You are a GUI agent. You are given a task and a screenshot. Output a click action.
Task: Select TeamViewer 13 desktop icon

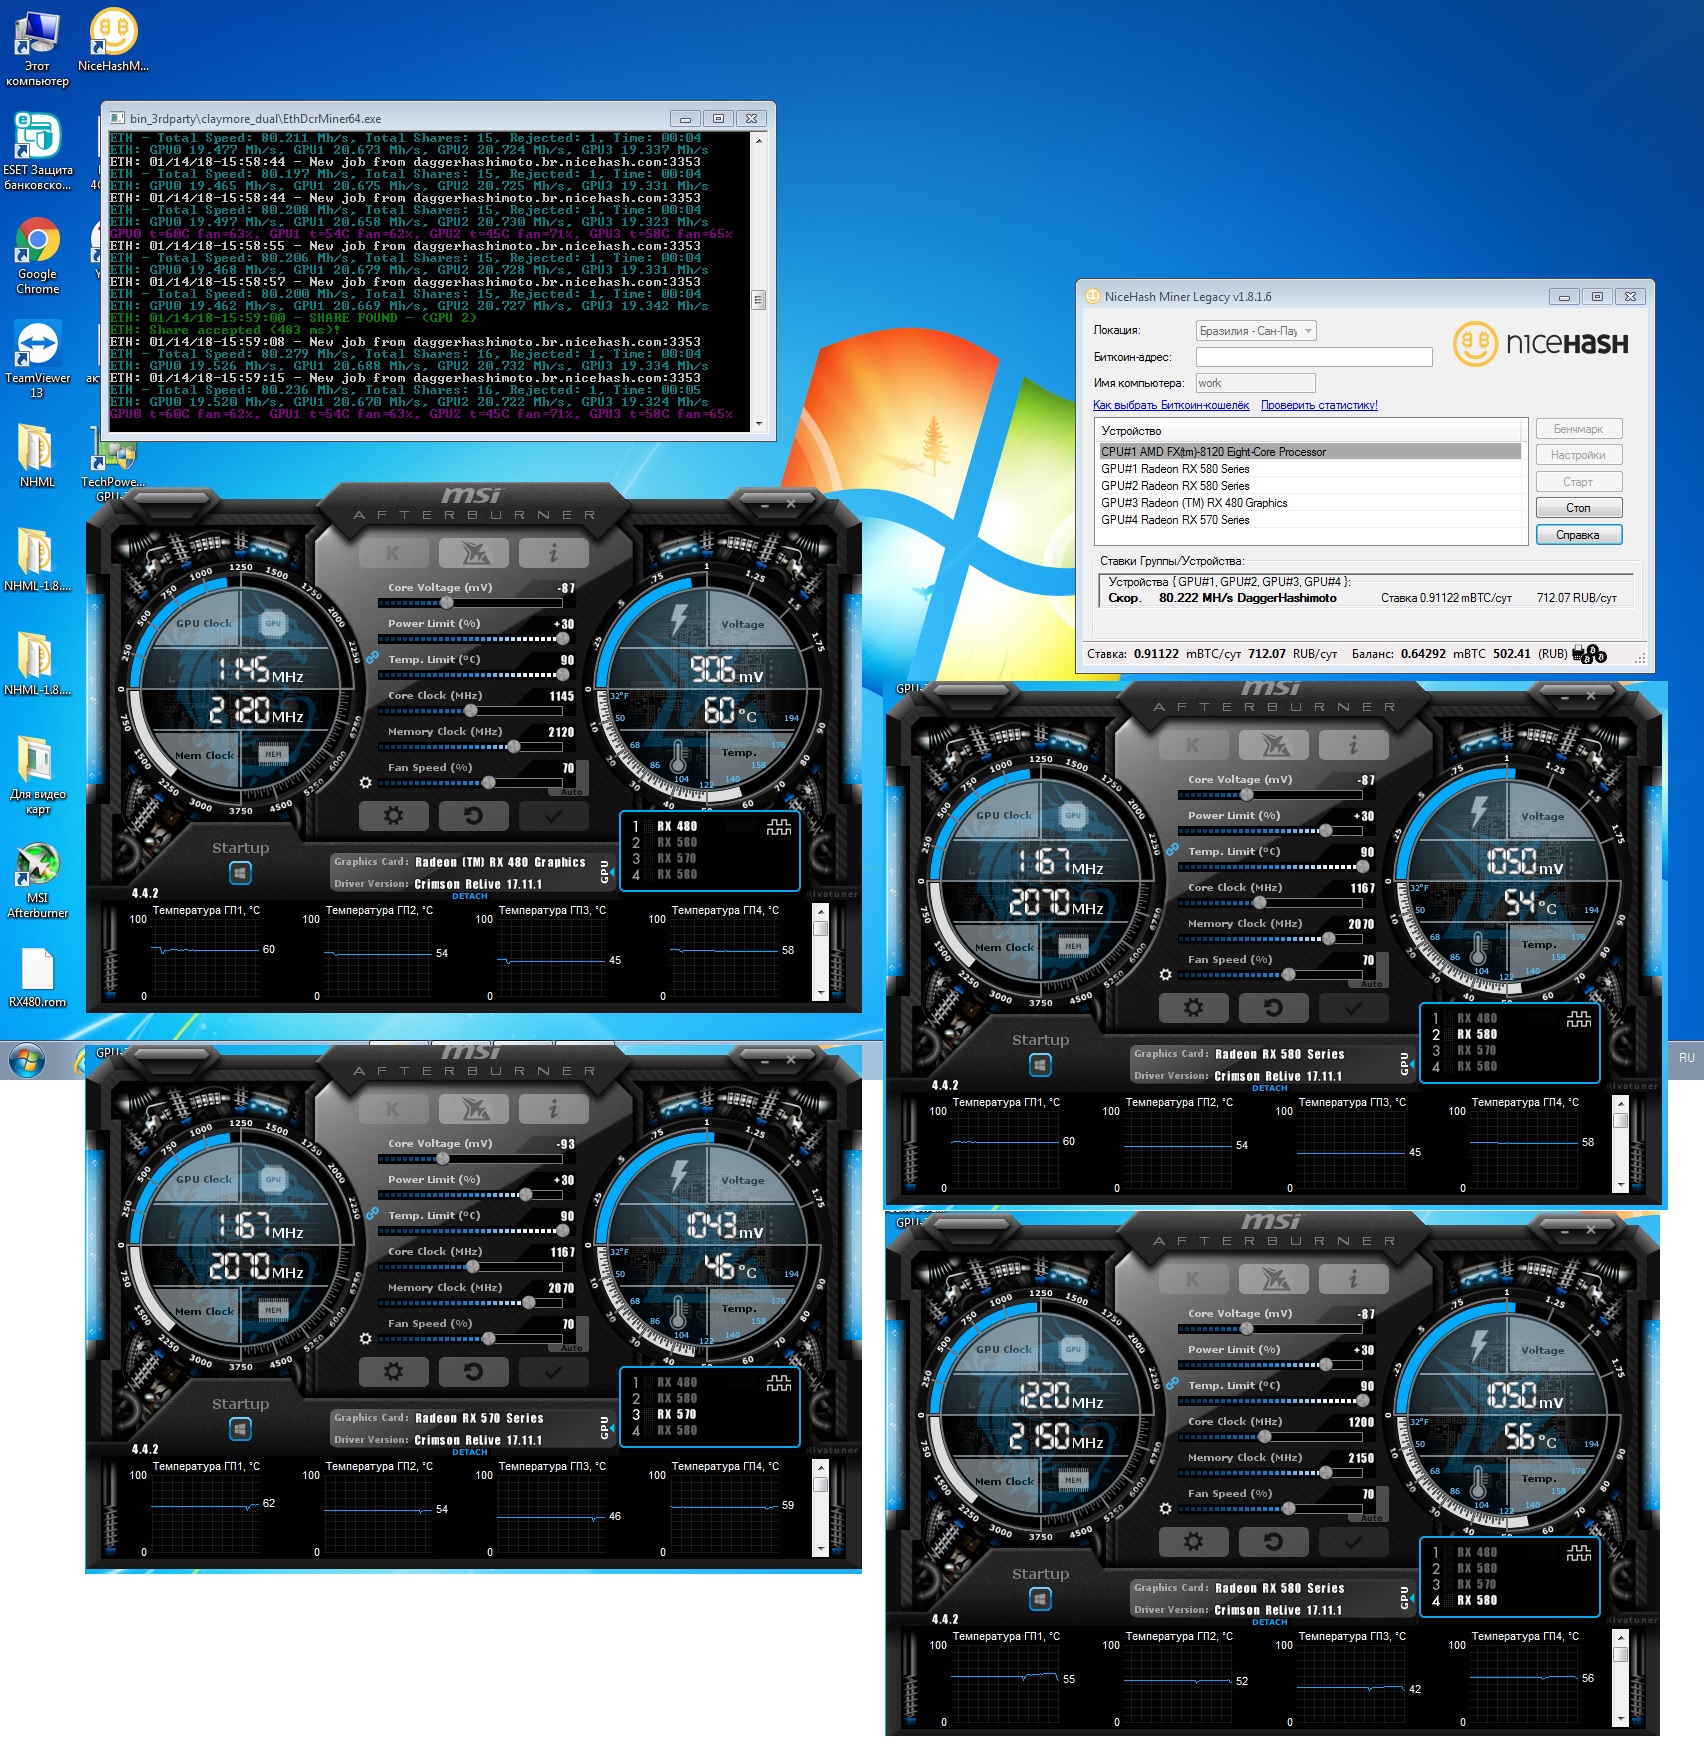[x=37, y=360]
